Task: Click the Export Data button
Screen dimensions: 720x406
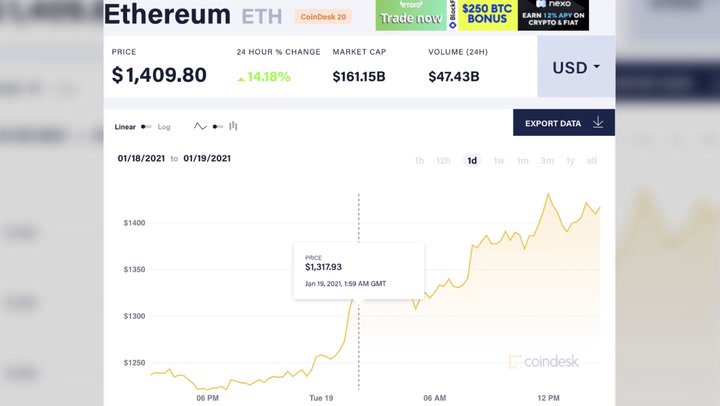Action: pos(553,123)
